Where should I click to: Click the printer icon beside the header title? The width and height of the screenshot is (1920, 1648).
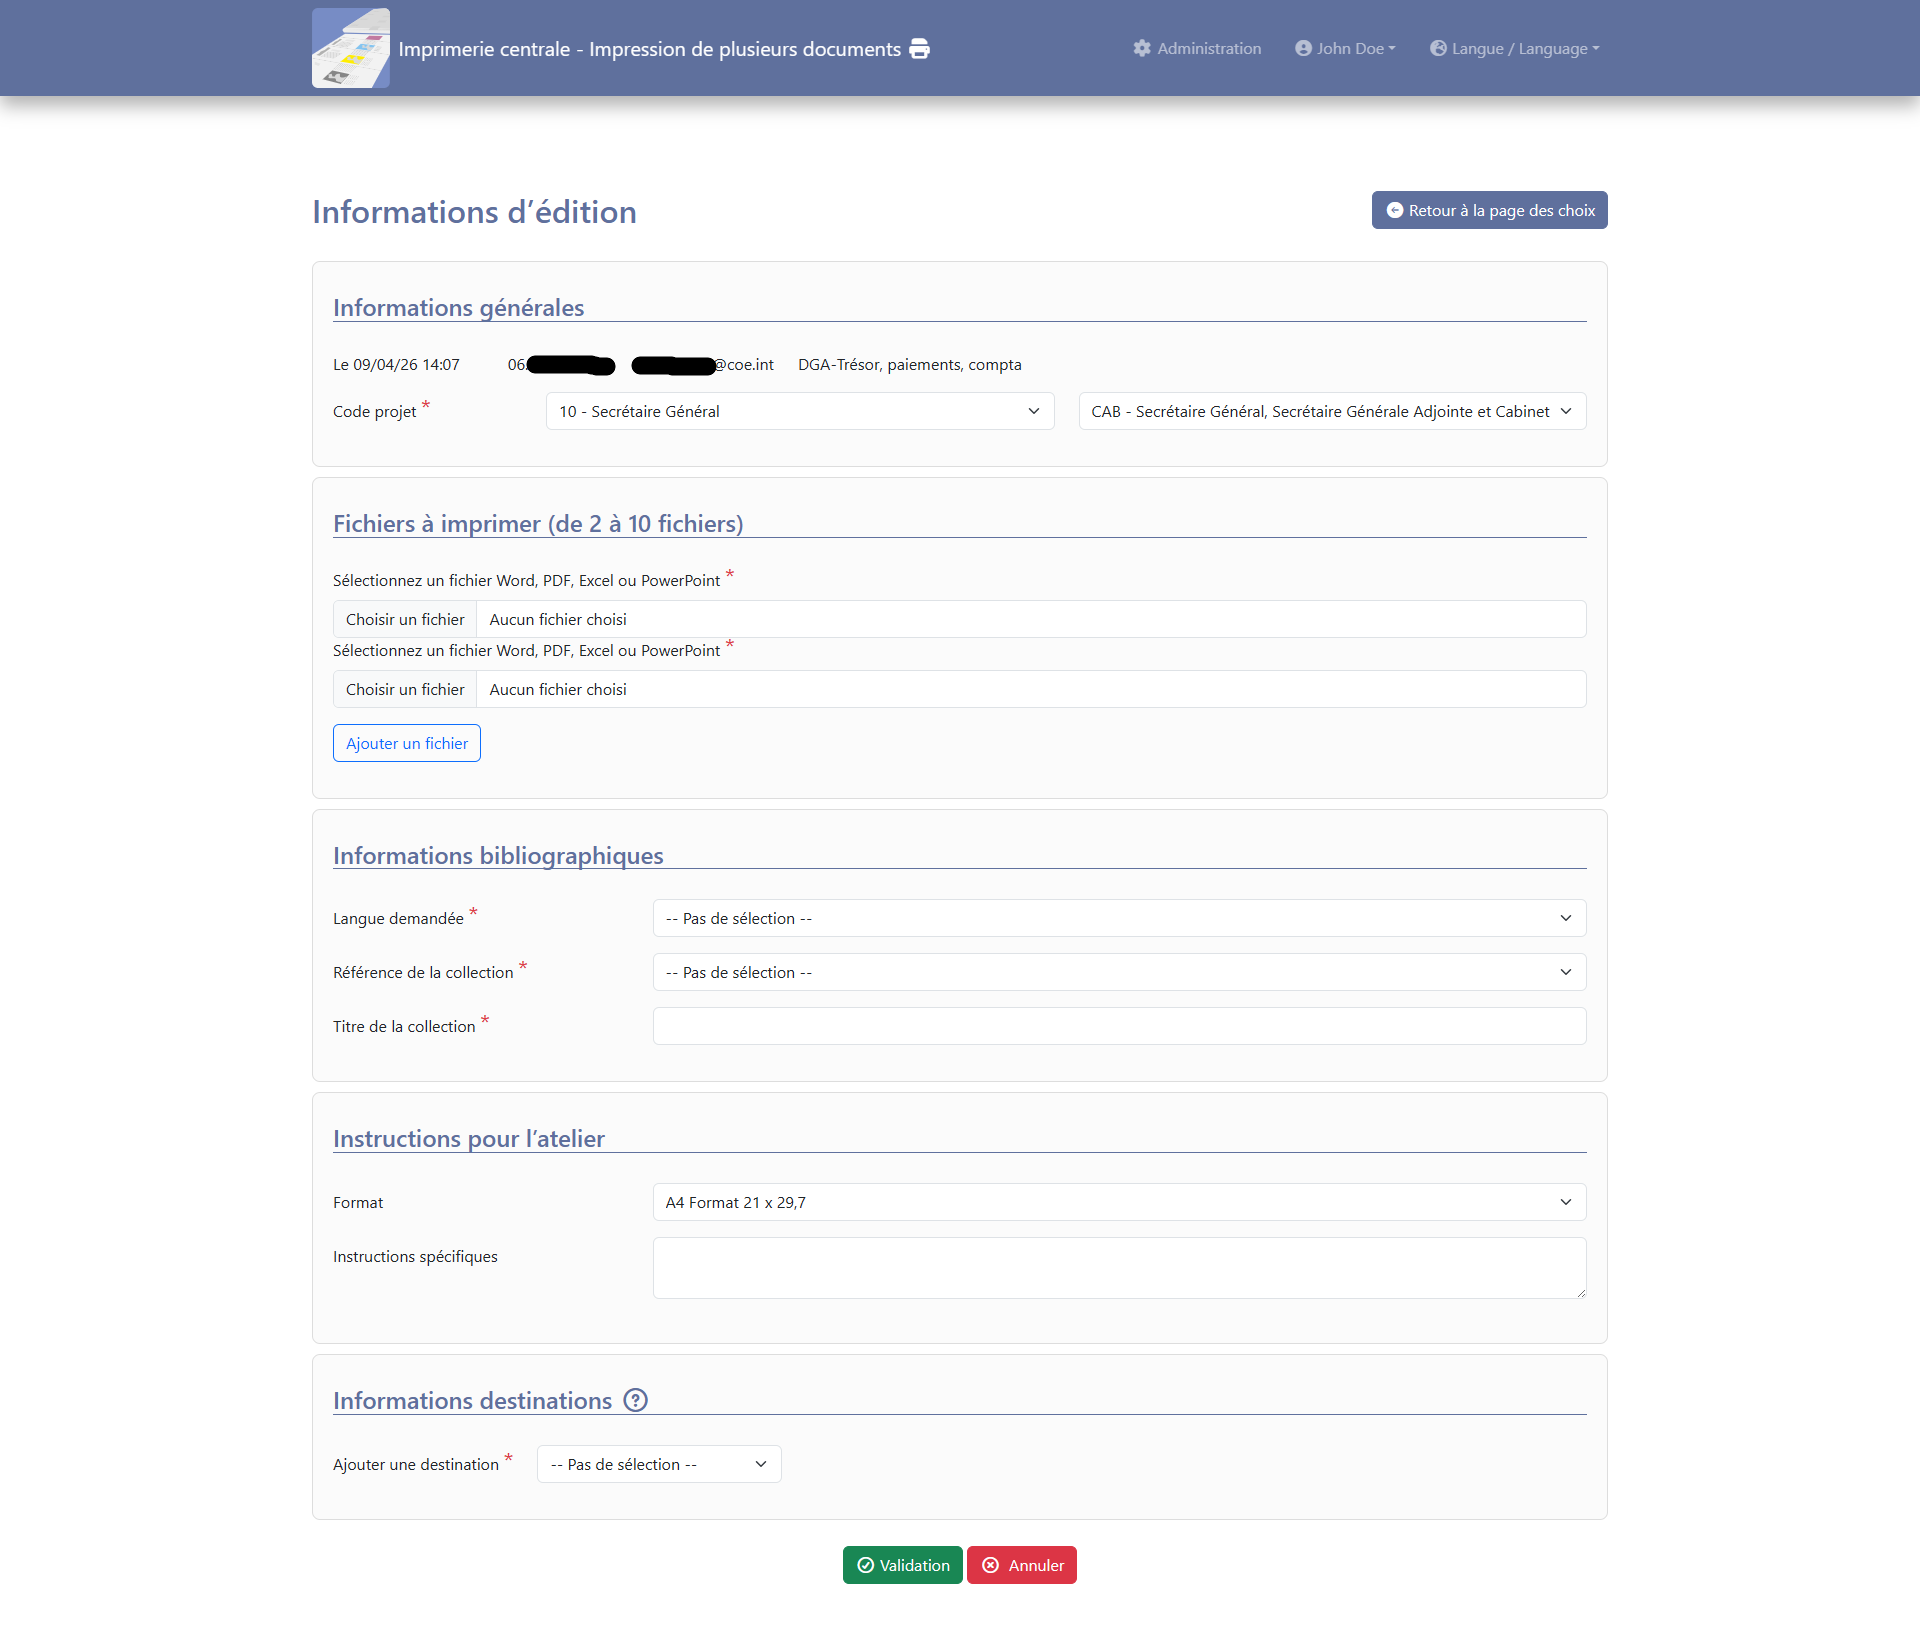click(x=919, y=49)
